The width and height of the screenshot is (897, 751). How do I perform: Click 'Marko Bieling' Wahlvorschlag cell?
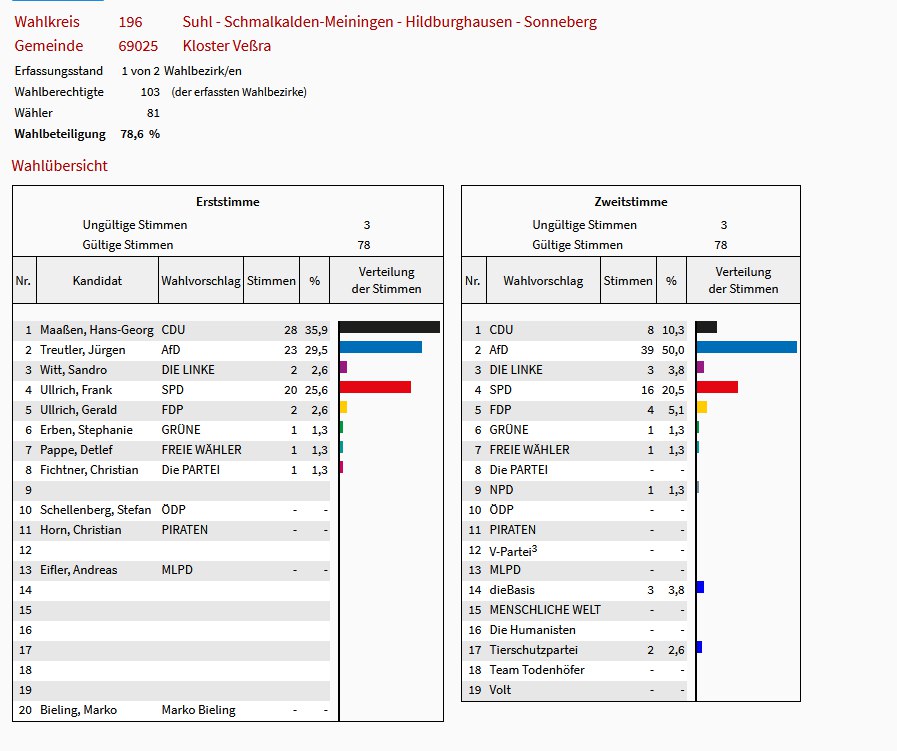pos(199,710)
